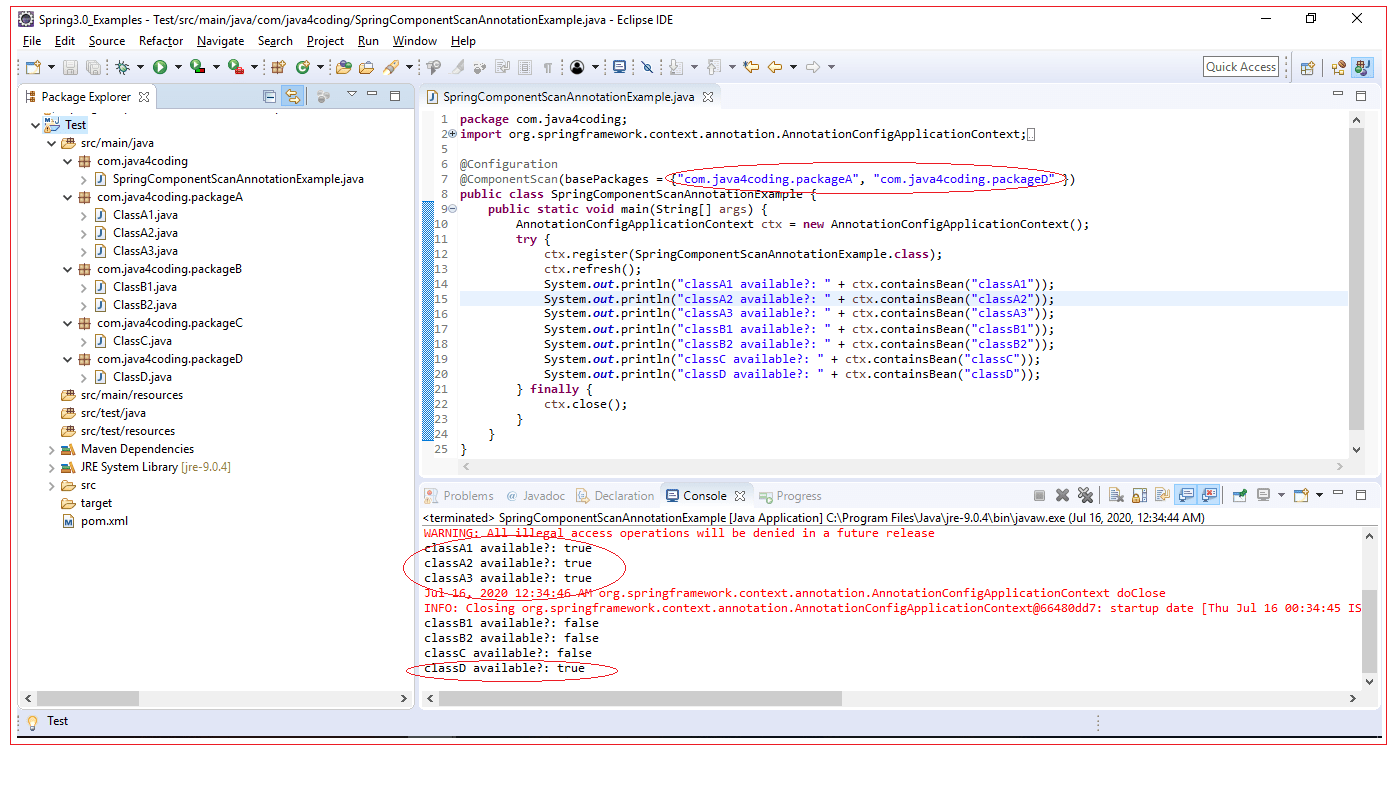Collapse All items in Package Explorer
Image resolution: width=1394 pixels, height=786 pixels.
coord(268,96)
